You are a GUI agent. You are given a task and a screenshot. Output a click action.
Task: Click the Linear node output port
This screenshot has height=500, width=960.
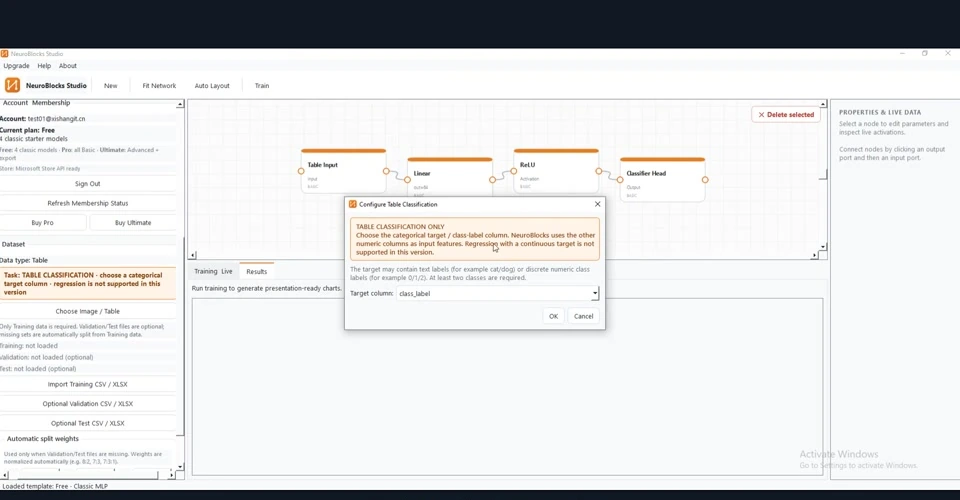pyautogui.click(x=492, y=180)
